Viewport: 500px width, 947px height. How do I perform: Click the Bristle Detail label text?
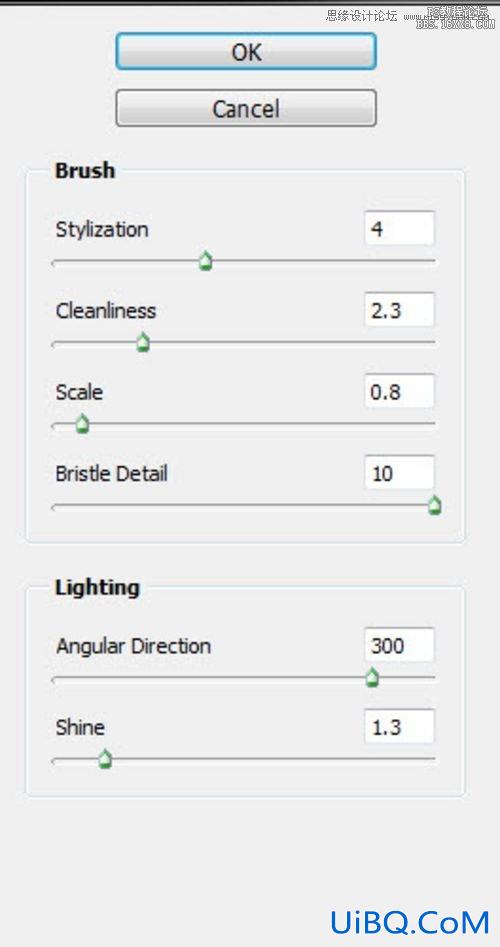click(x=112, y=474)
